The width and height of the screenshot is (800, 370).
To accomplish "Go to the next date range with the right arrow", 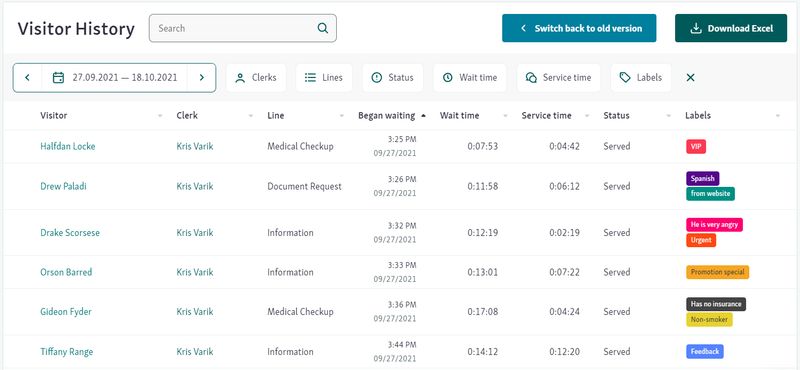I will pyautogui.click(x=202, y=78).
